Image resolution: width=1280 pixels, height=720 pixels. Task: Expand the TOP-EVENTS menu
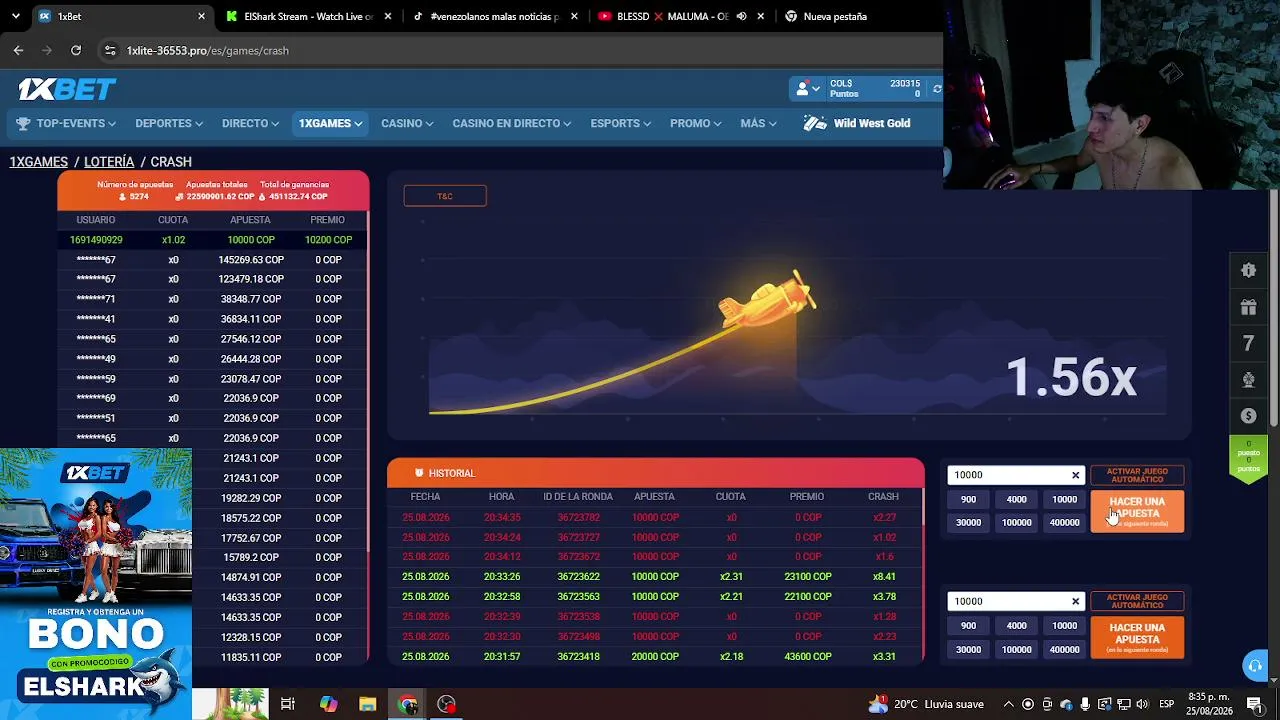66,123
